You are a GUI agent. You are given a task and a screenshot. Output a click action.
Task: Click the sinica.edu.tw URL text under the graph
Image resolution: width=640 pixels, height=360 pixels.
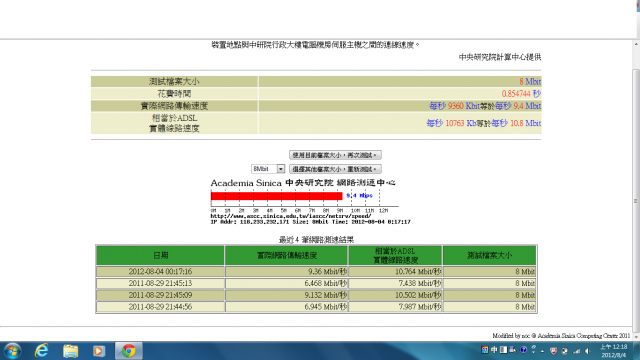(x=291, y=216)
